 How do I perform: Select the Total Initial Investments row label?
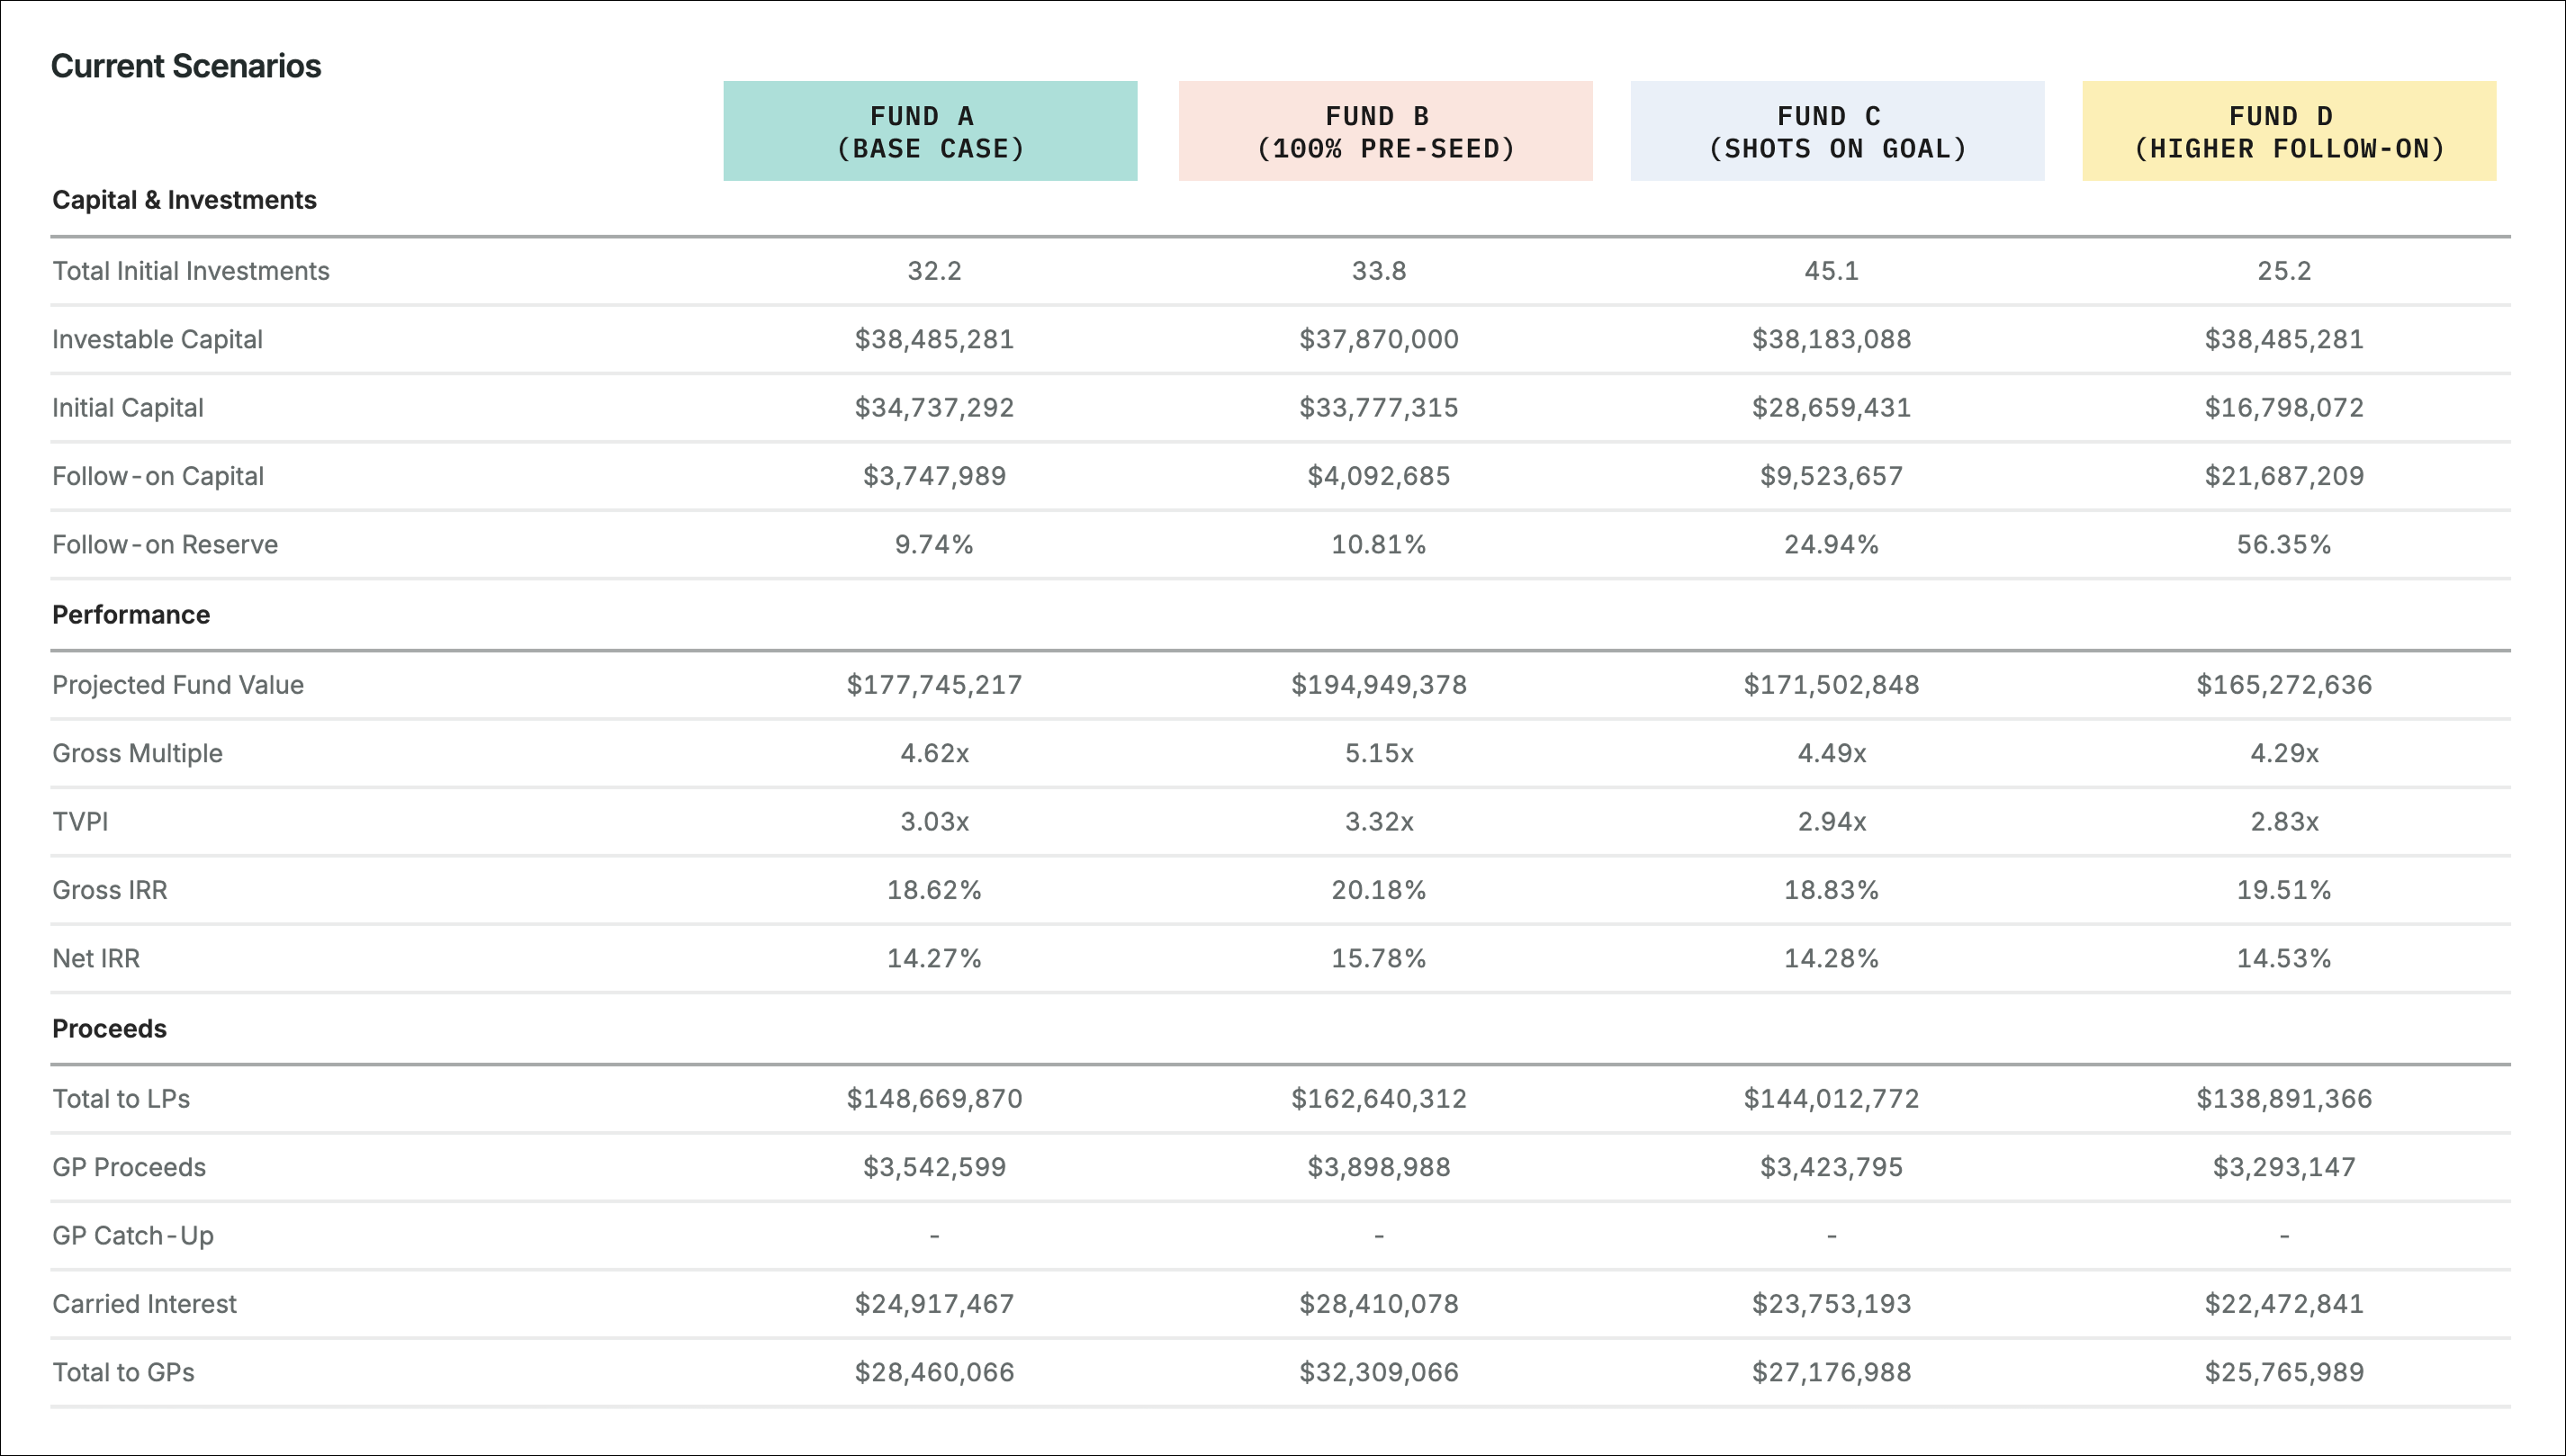tap(190, 271)
